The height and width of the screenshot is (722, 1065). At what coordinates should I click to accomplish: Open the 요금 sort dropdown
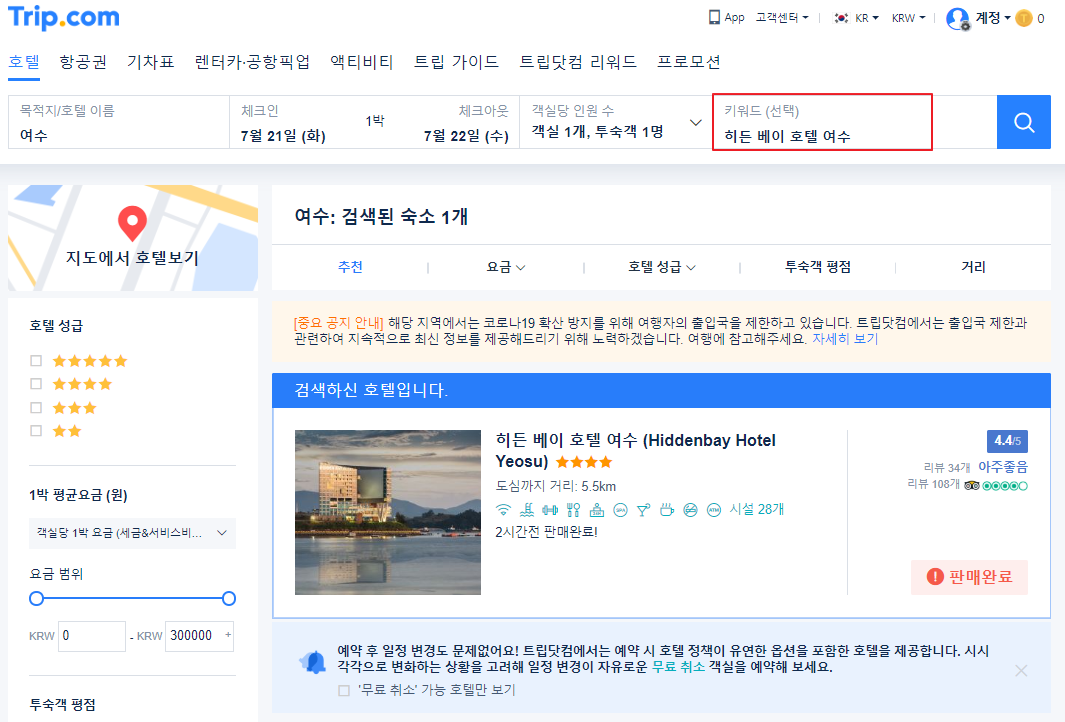(x=506, y=267)
